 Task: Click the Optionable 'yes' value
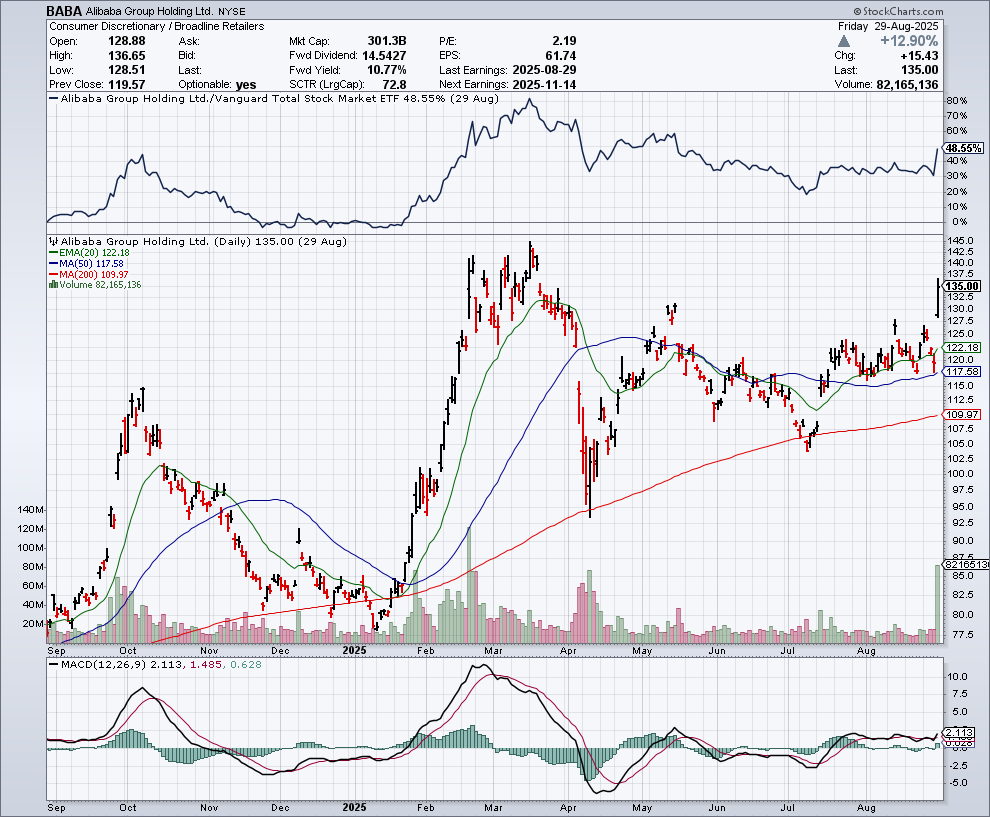(246, 85)
